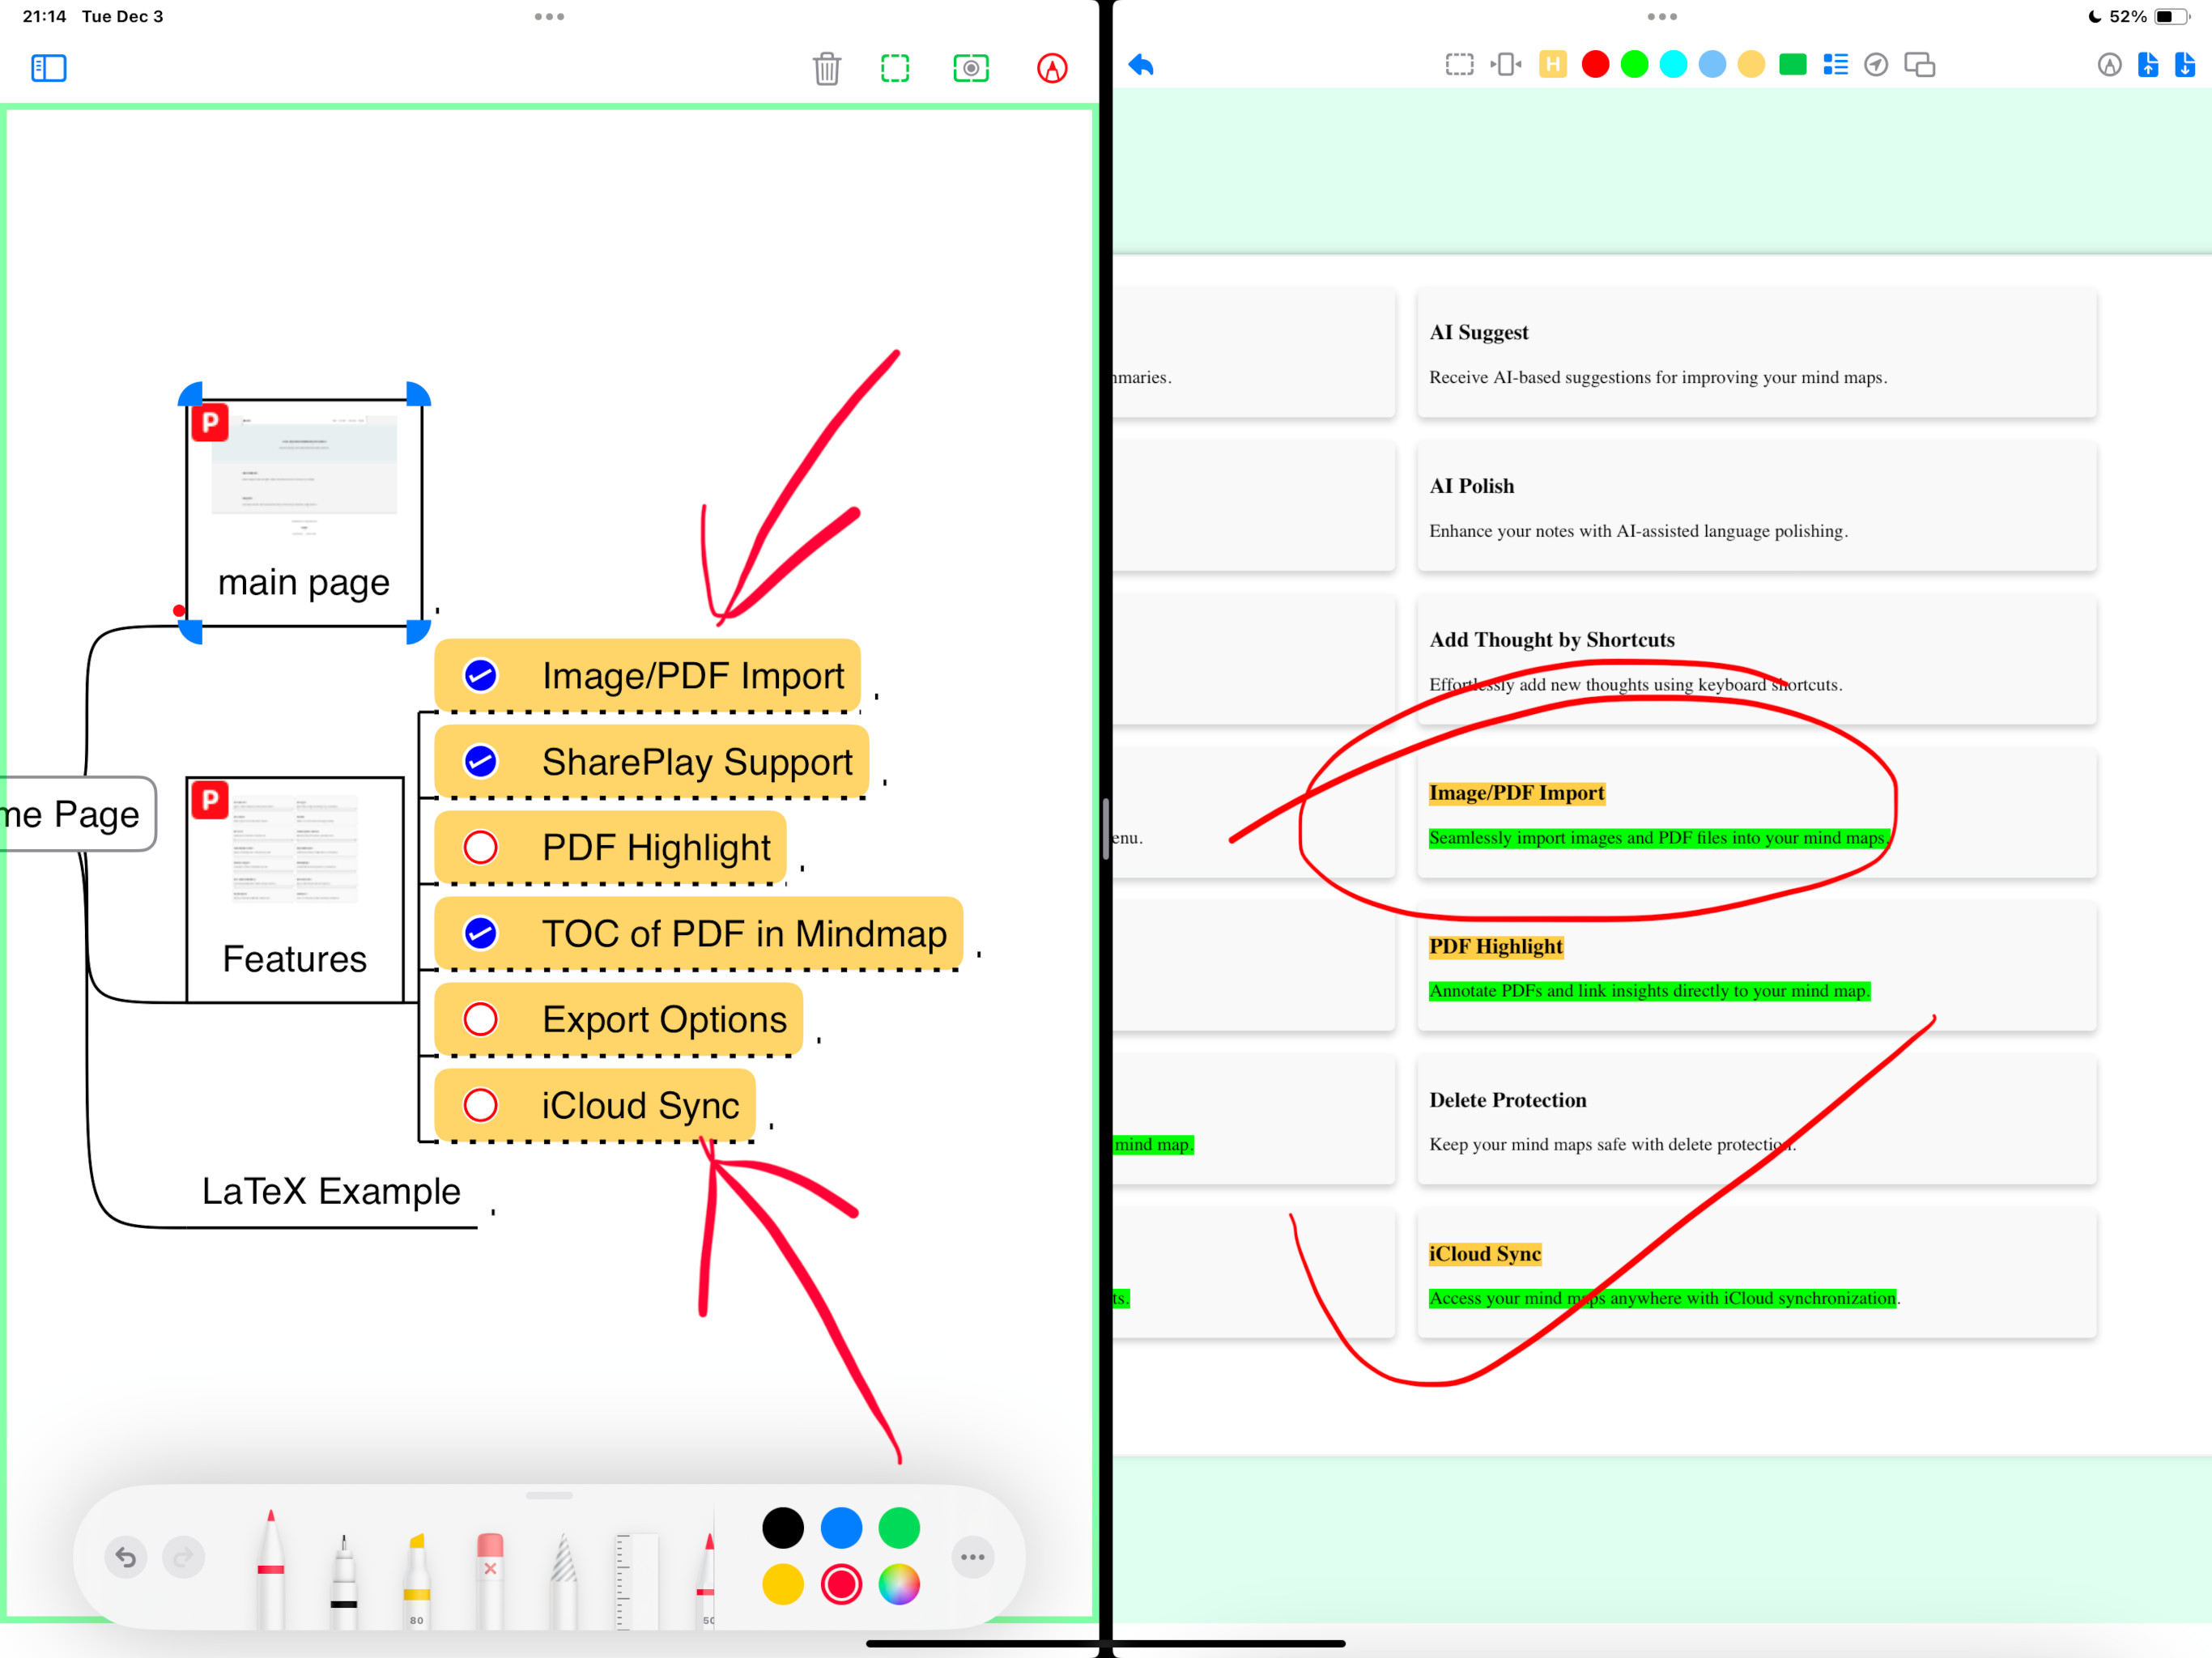The image size is (2212, 1658).
Task: Choose the blue ink color swatch
Action: [841, 1528]
